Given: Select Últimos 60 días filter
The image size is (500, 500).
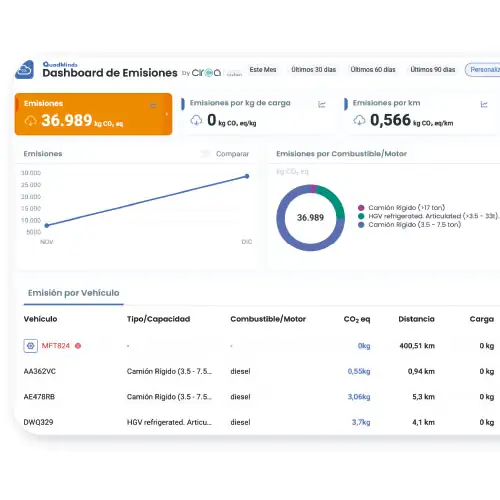Looking at the screenshot, I should click(x=373, y=69).
